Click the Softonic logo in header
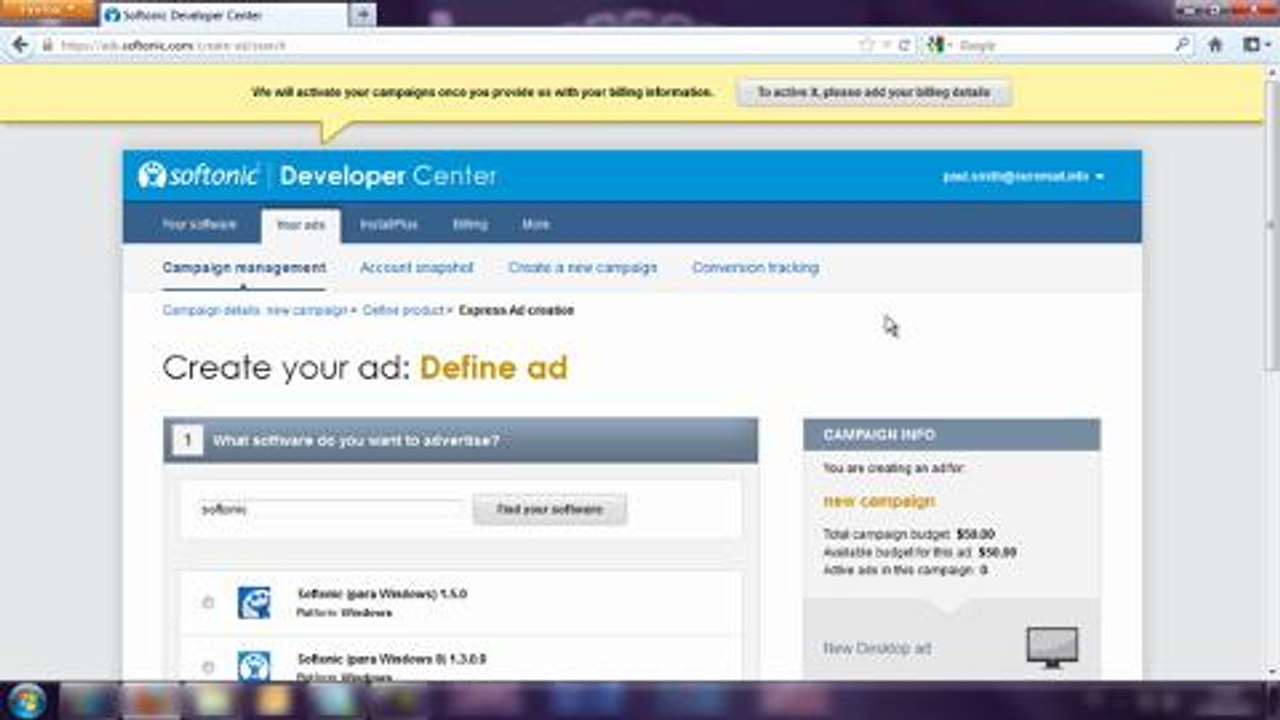This screenshot has width=1280, height=720. [x=199, y=175]
